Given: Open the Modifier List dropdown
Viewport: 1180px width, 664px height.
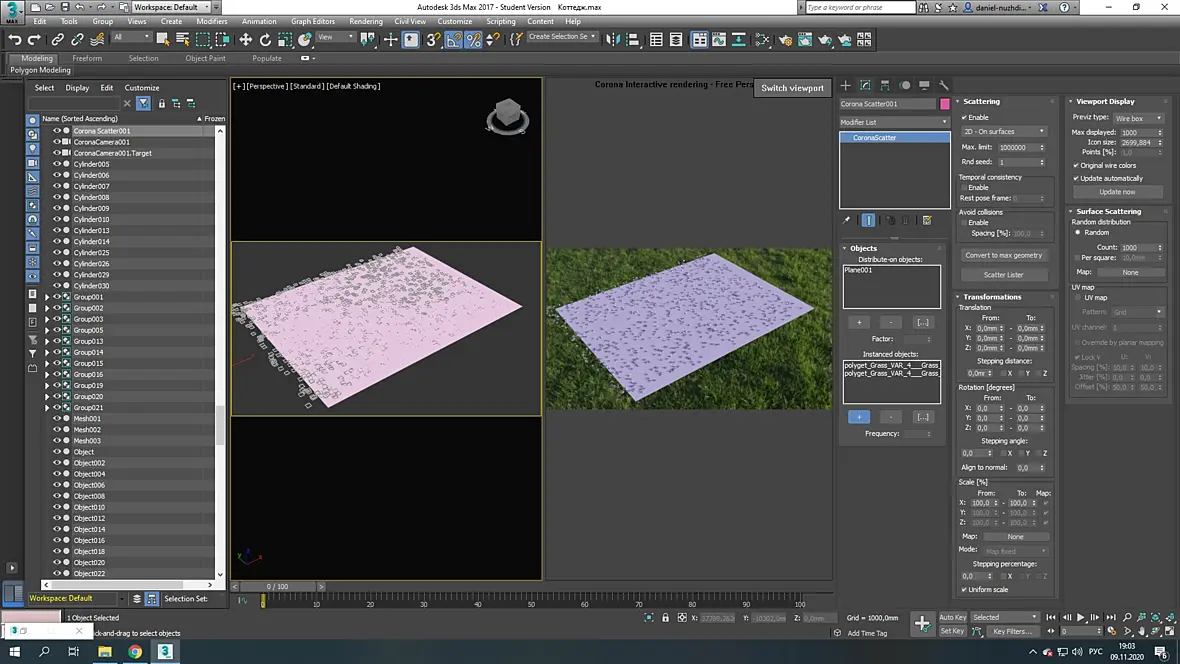Looking at the screenshot, I should click(894, 122).
